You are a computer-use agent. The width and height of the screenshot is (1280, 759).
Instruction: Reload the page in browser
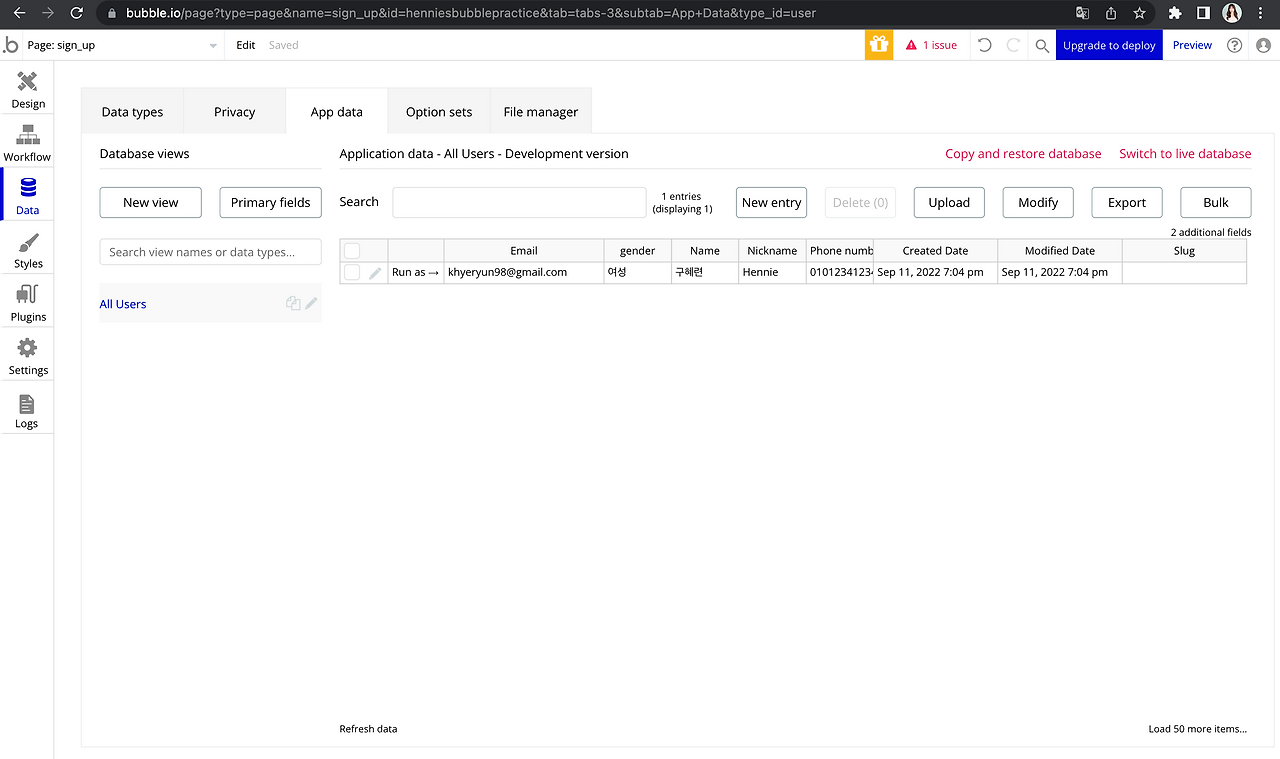click(x=77, y=13)
